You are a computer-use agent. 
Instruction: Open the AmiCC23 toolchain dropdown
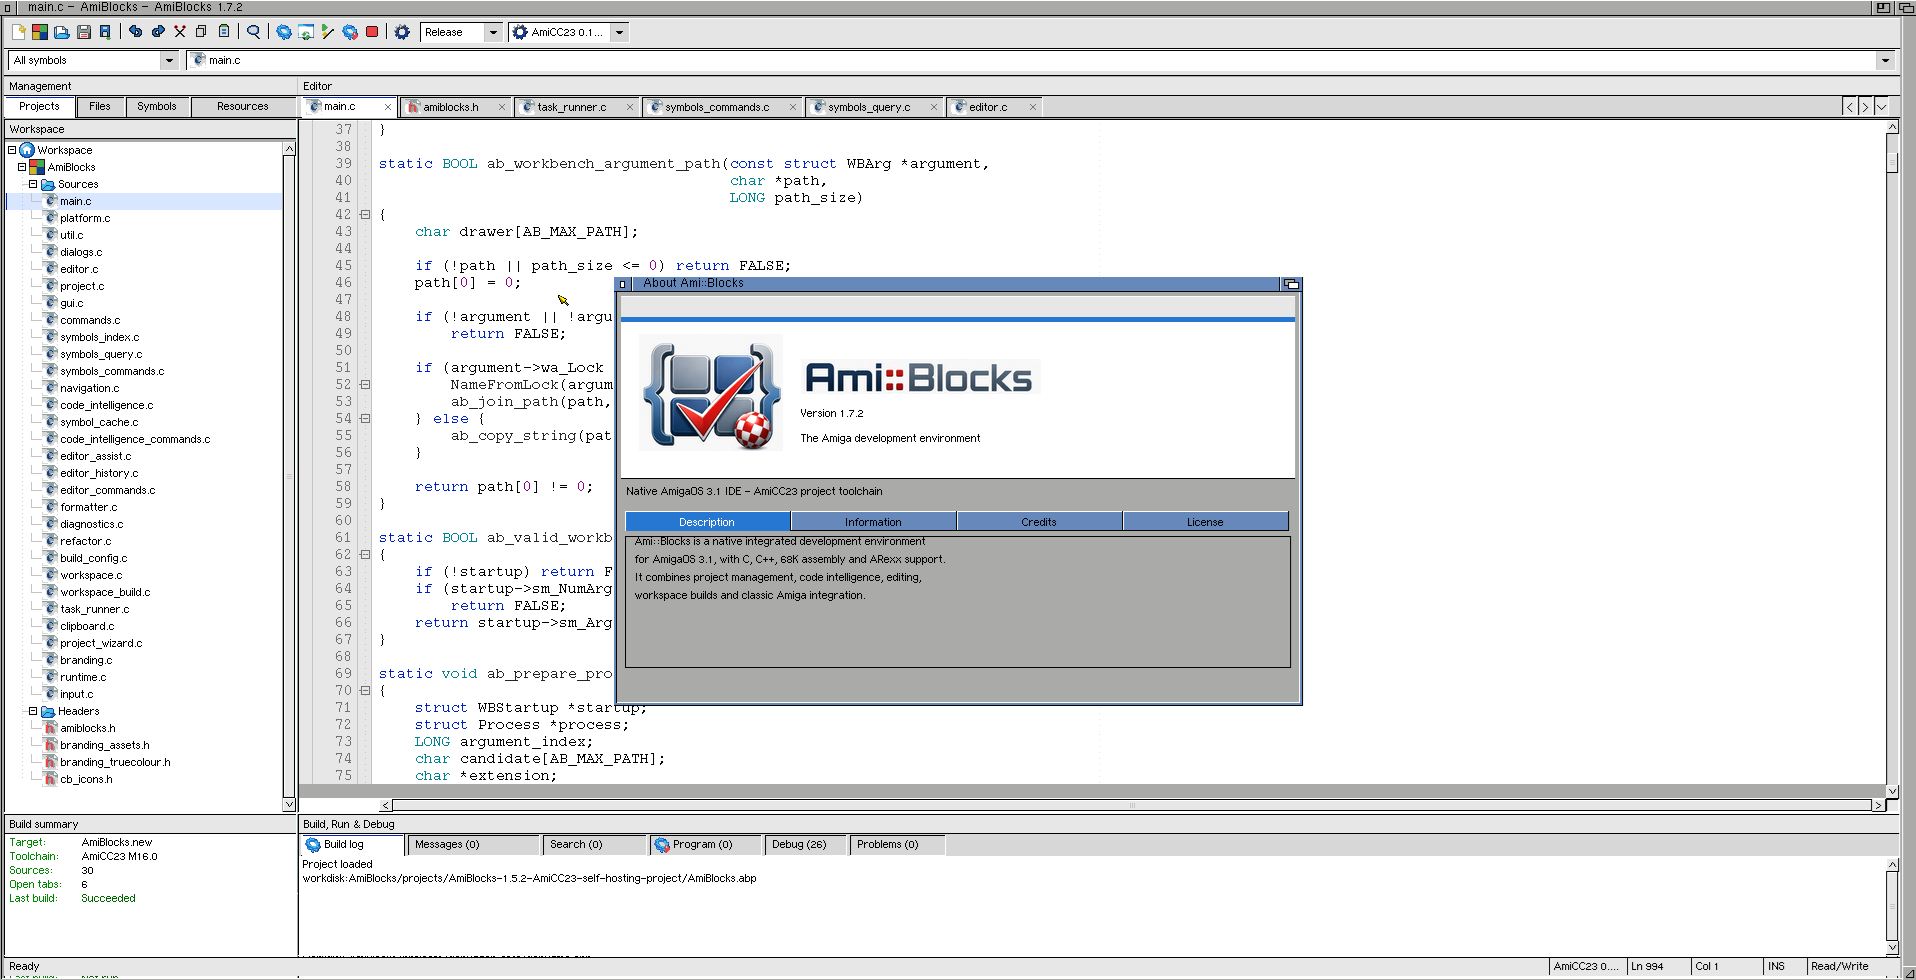click(620, 32)
